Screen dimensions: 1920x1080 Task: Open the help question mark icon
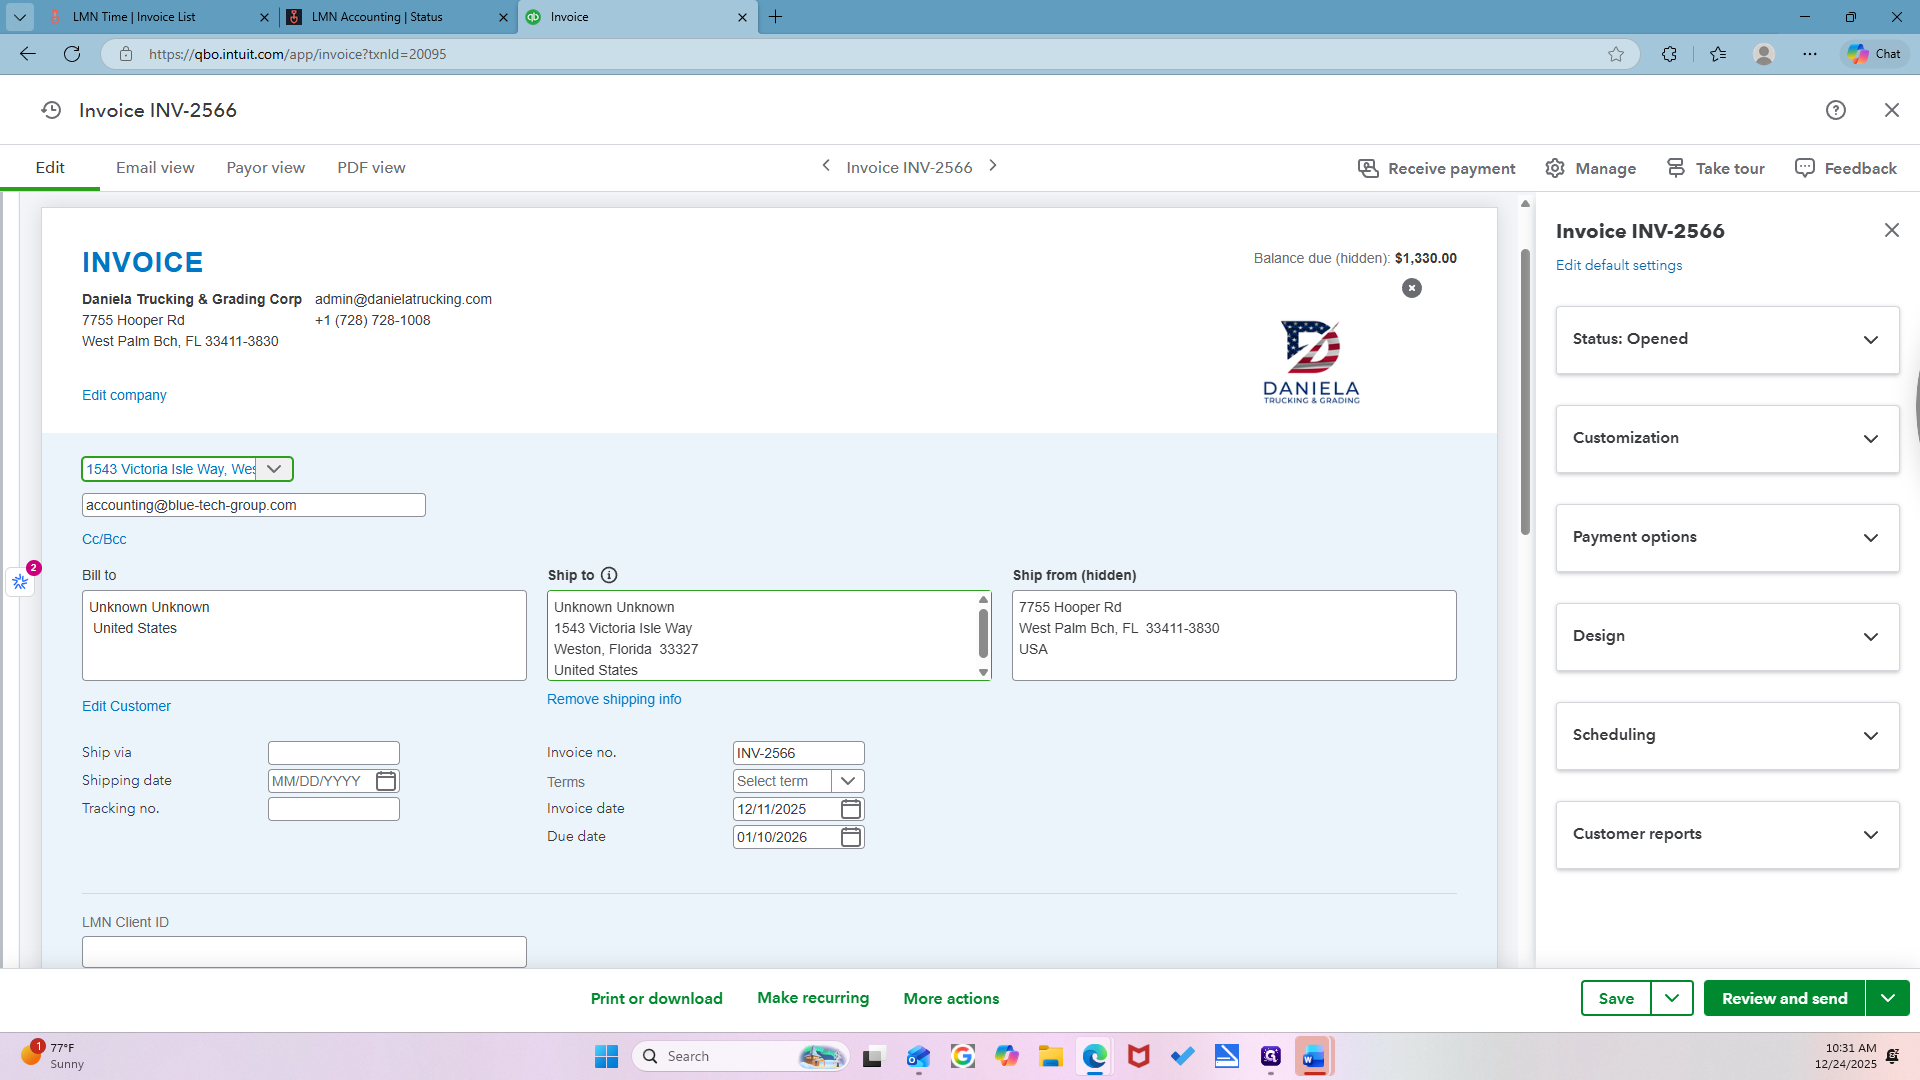tap(1835, 110)
